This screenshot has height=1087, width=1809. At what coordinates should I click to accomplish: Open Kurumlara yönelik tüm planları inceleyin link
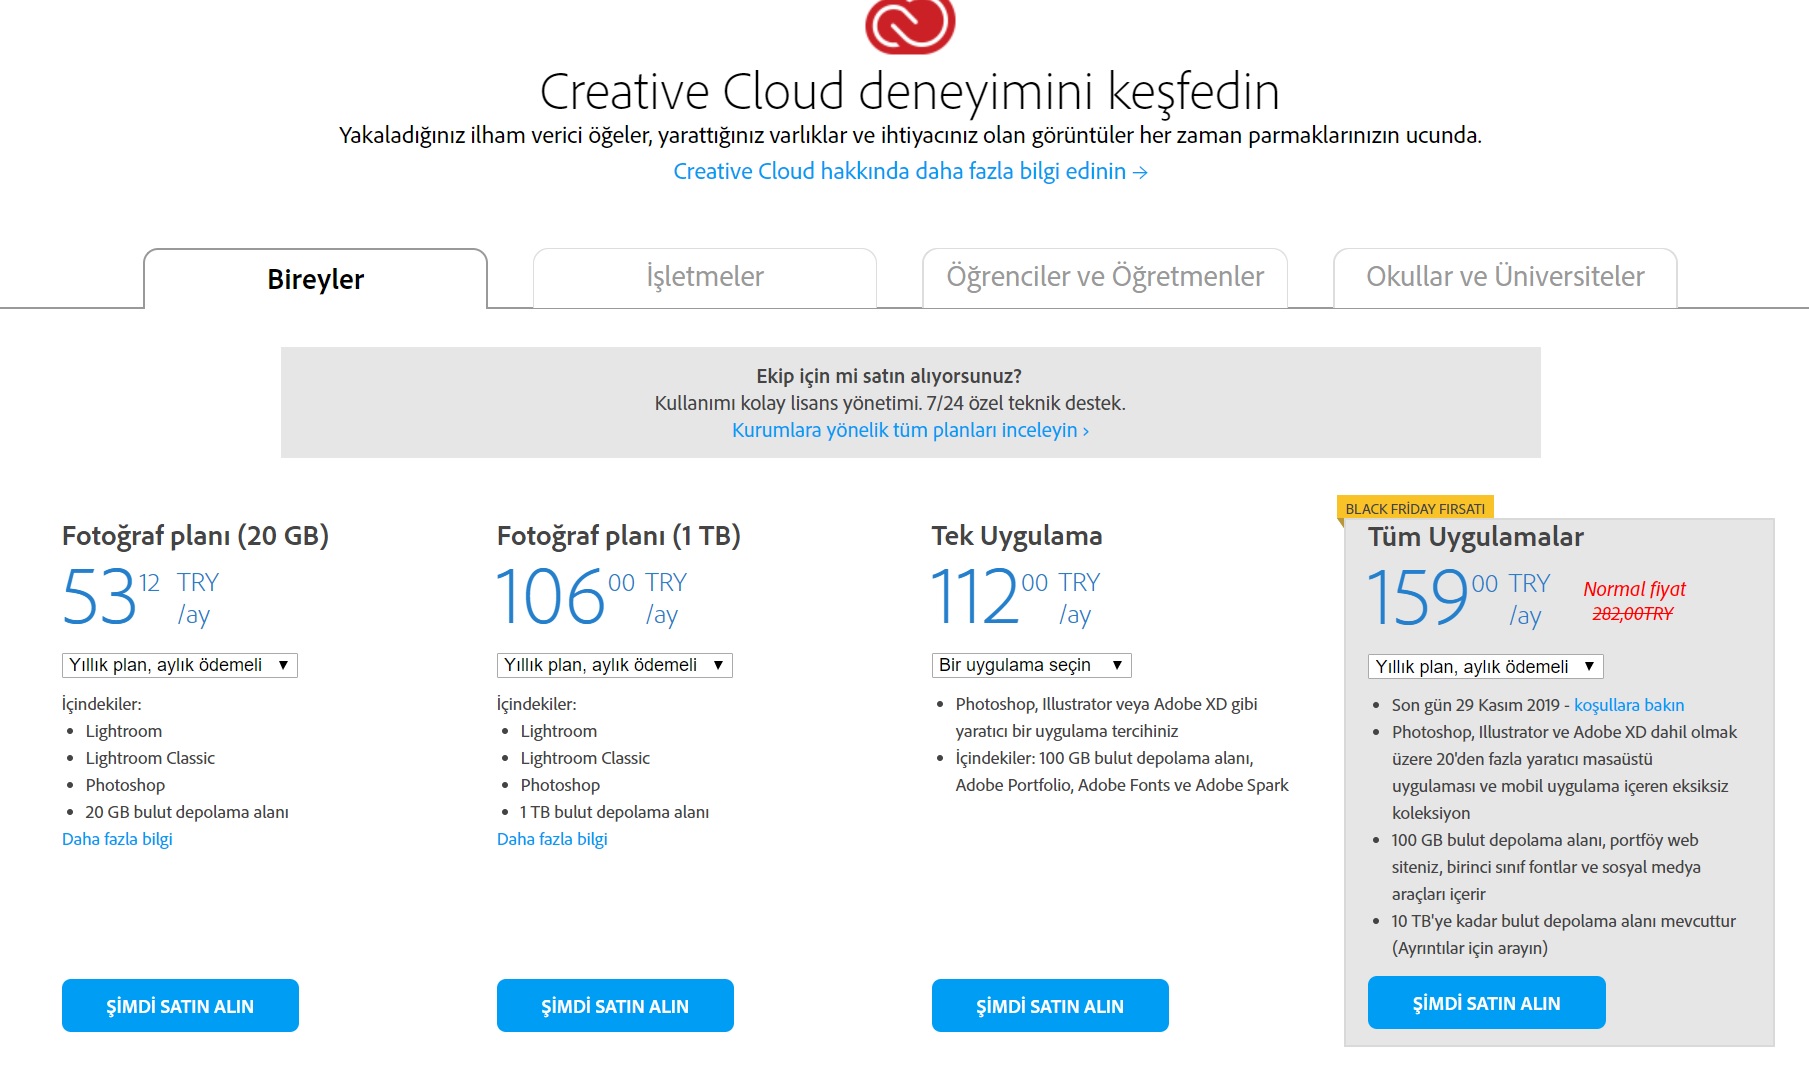(x=910, y=430)
